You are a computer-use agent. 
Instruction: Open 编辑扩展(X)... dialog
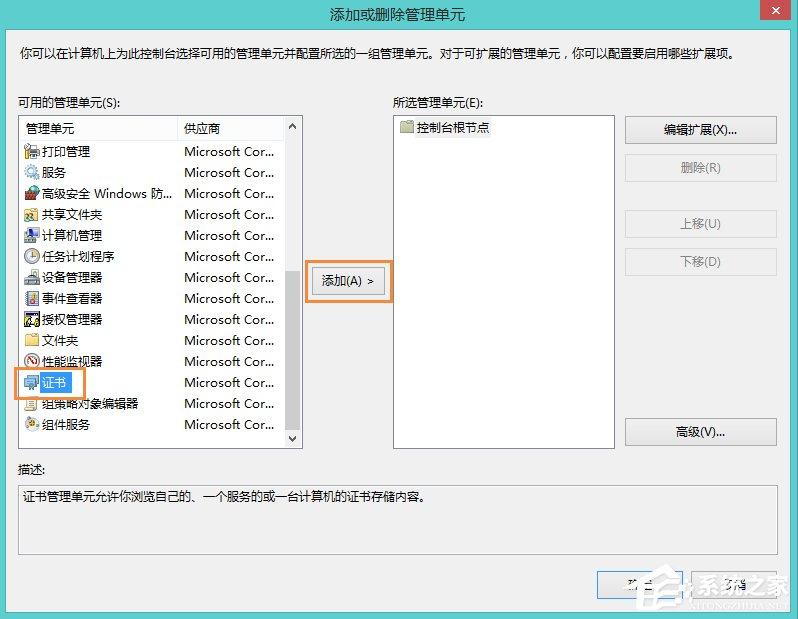pyautogui.click(x=700, y=130)
